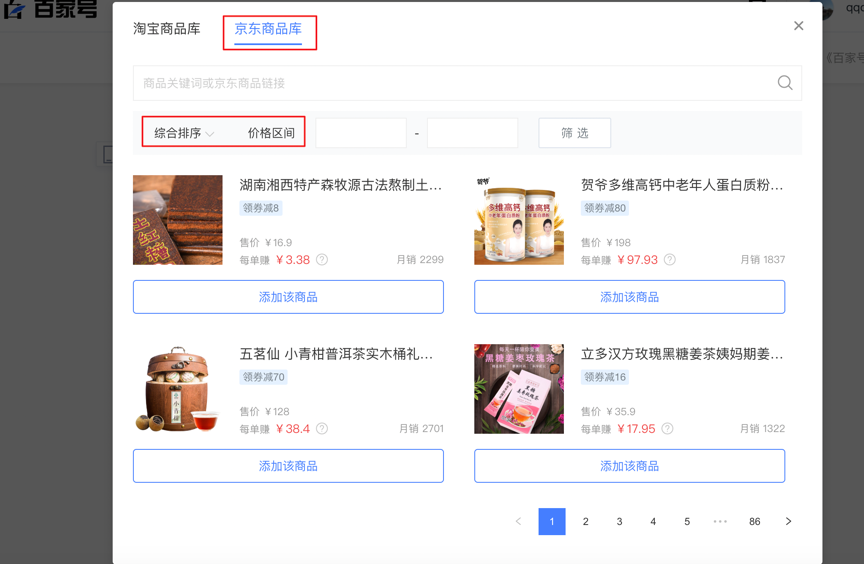
Task: Add the 贺爷多维高钙 protein powder product
Action: pos(629,297)
